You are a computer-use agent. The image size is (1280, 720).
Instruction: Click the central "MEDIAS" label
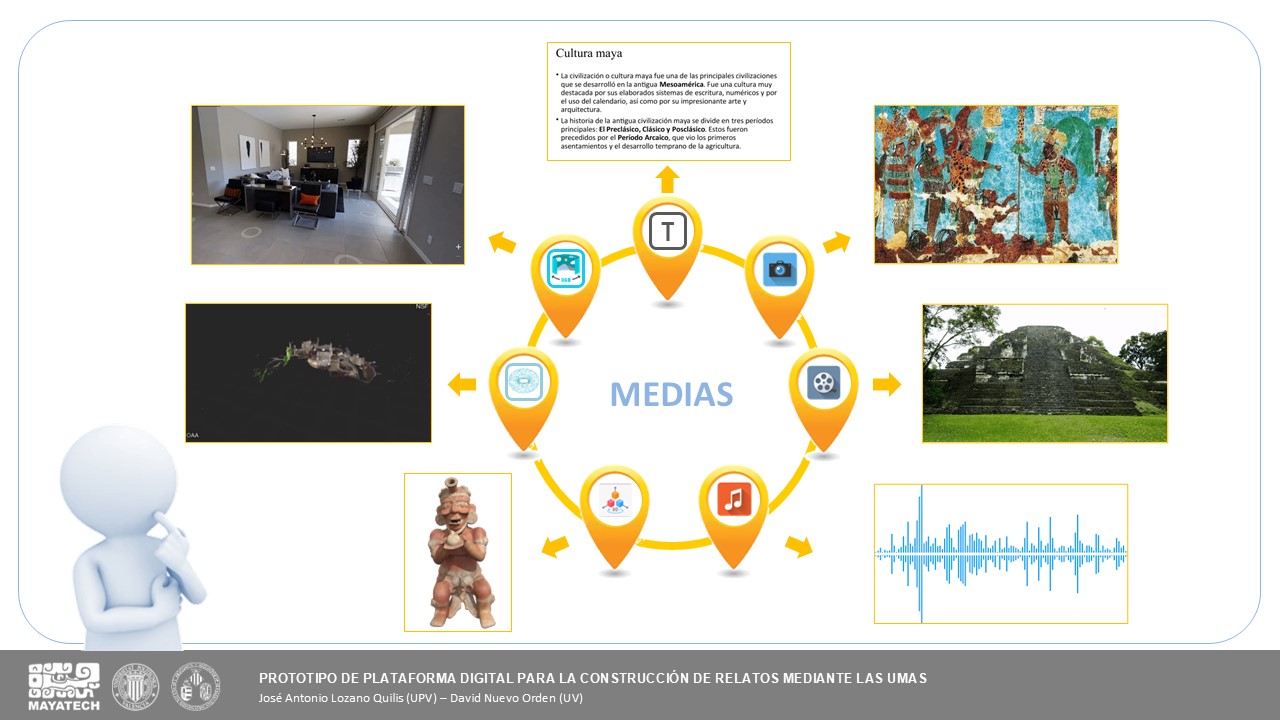pos(671,394)
